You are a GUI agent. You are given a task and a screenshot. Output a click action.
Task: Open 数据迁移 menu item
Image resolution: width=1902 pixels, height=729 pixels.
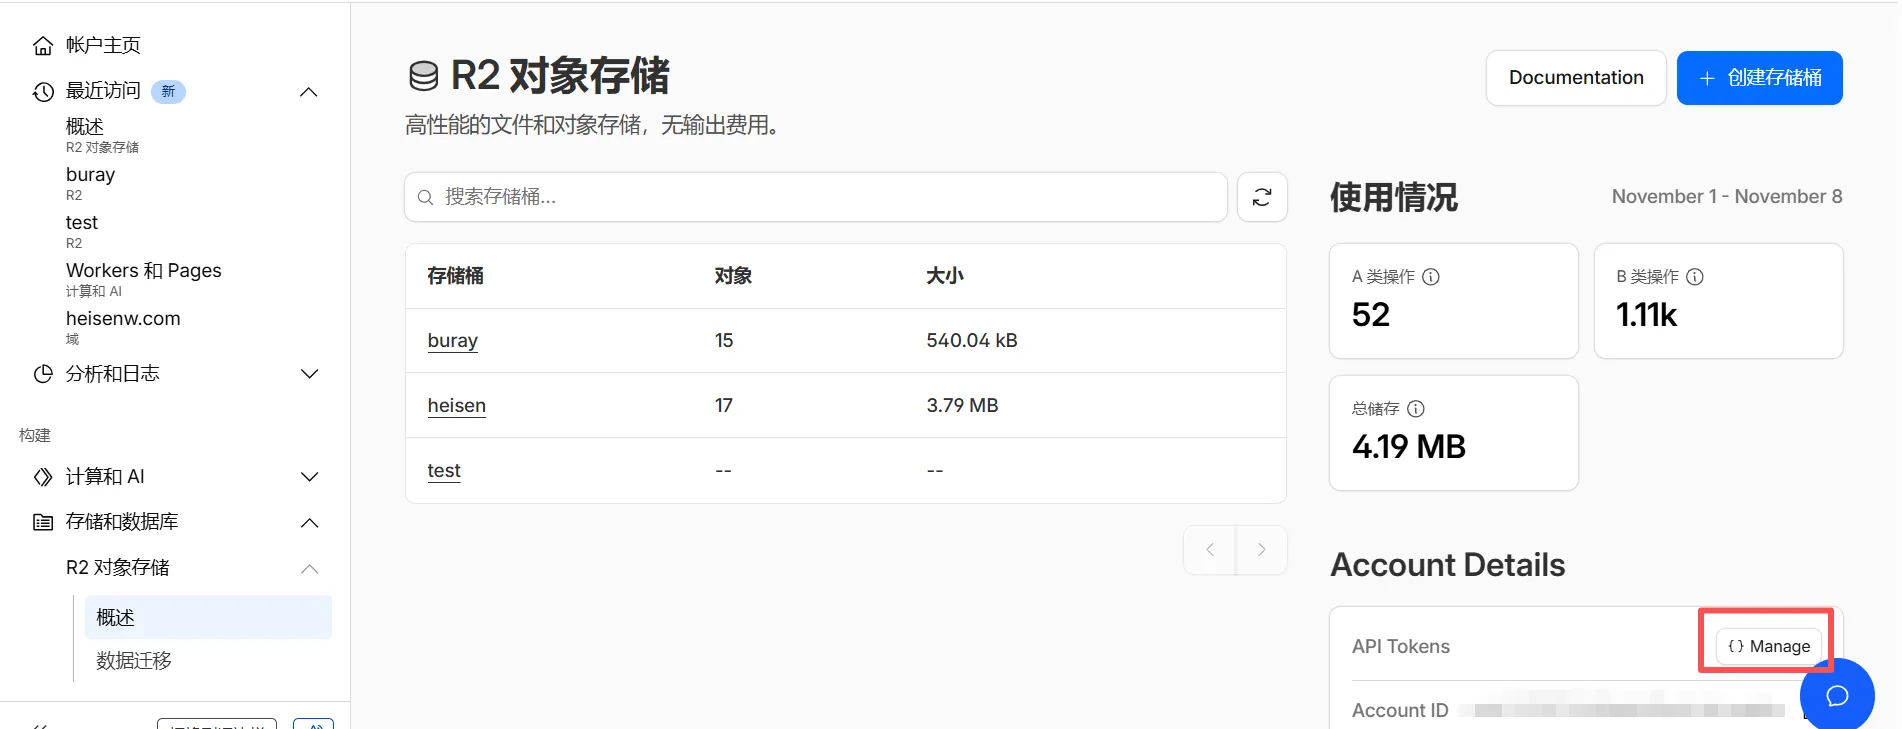pos(134,661)
